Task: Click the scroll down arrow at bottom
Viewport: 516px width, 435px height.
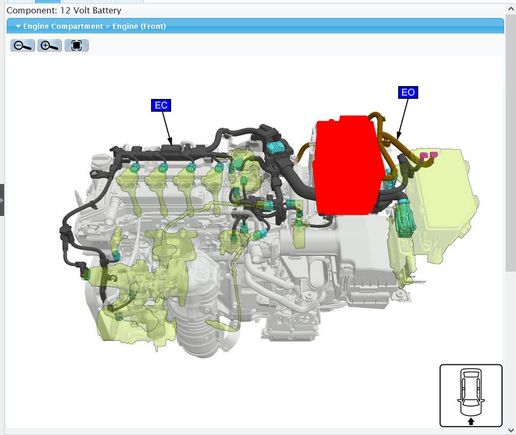Action: [x=511, y=430]
